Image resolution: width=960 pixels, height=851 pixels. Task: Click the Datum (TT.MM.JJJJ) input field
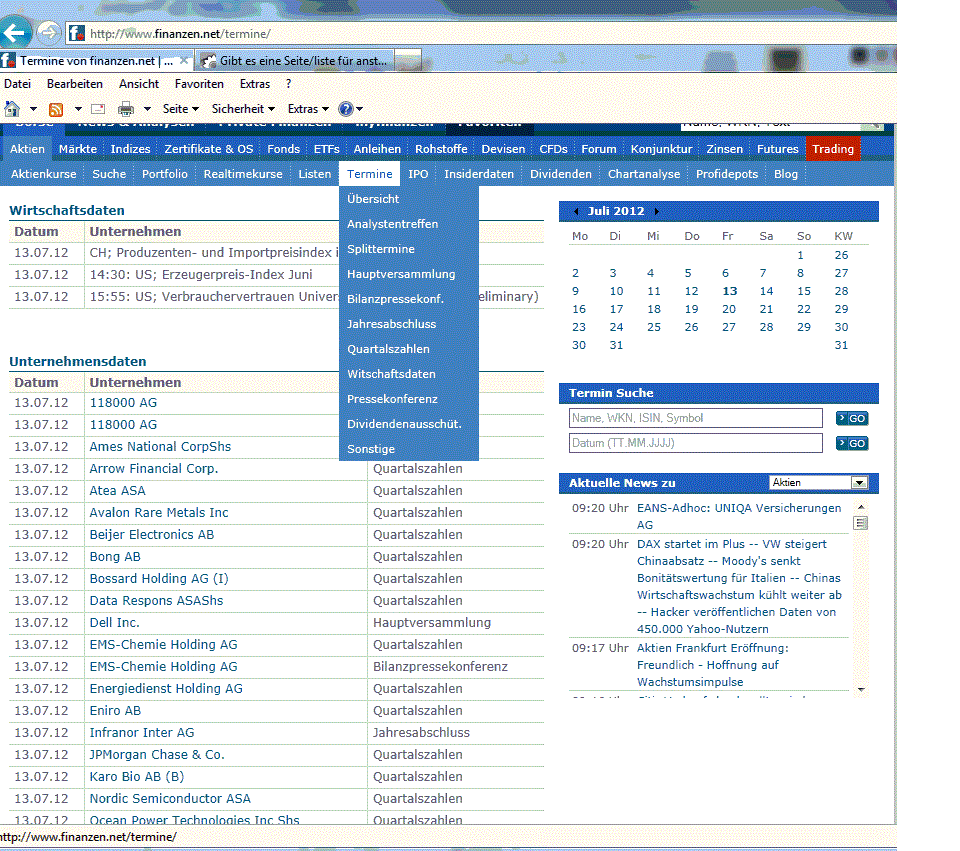pyautogui.click(x=695, y=443)
